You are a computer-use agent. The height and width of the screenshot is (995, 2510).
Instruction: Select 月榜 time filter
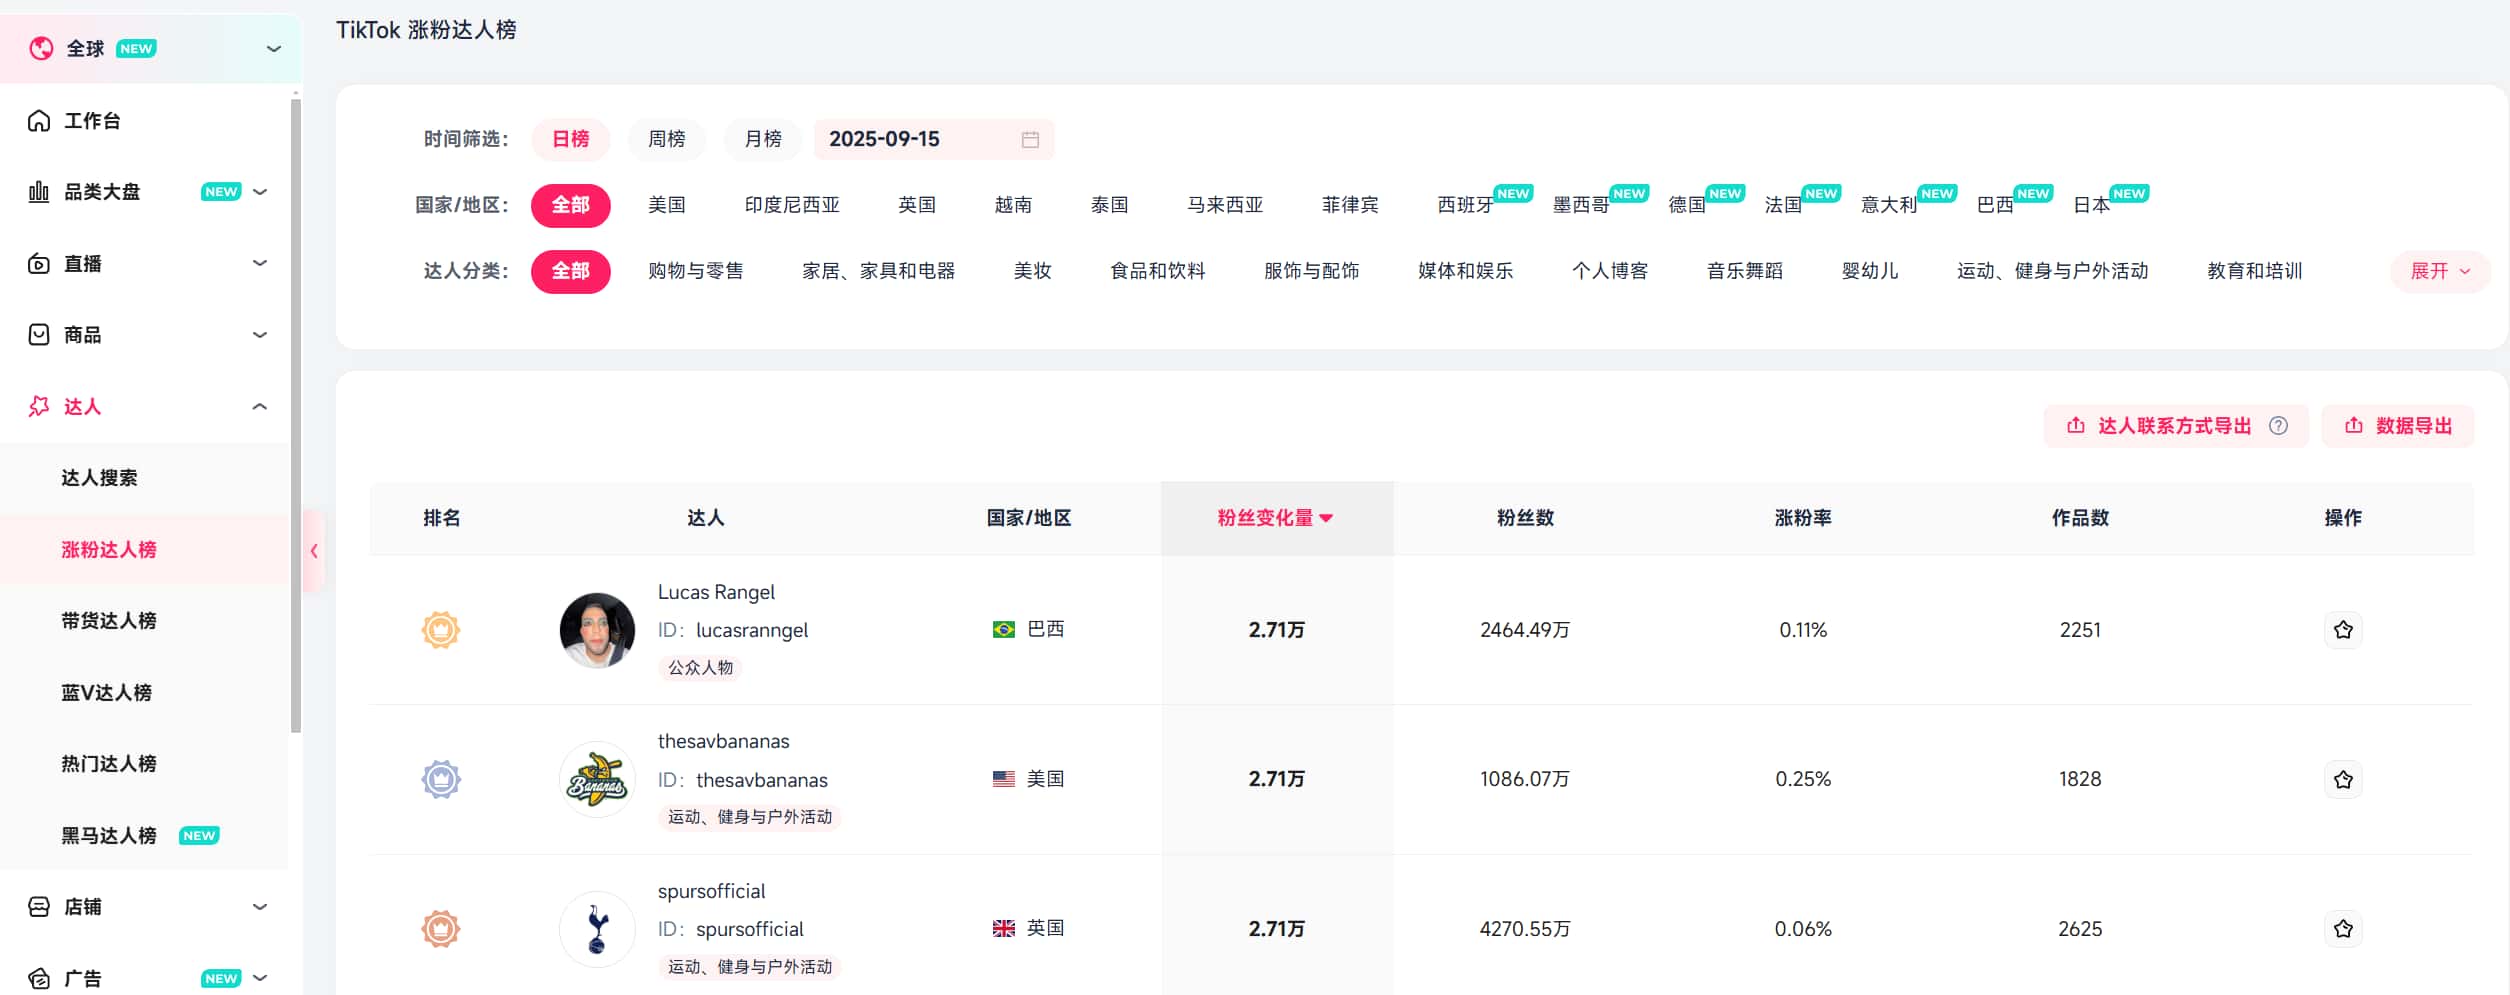[763, 139]
